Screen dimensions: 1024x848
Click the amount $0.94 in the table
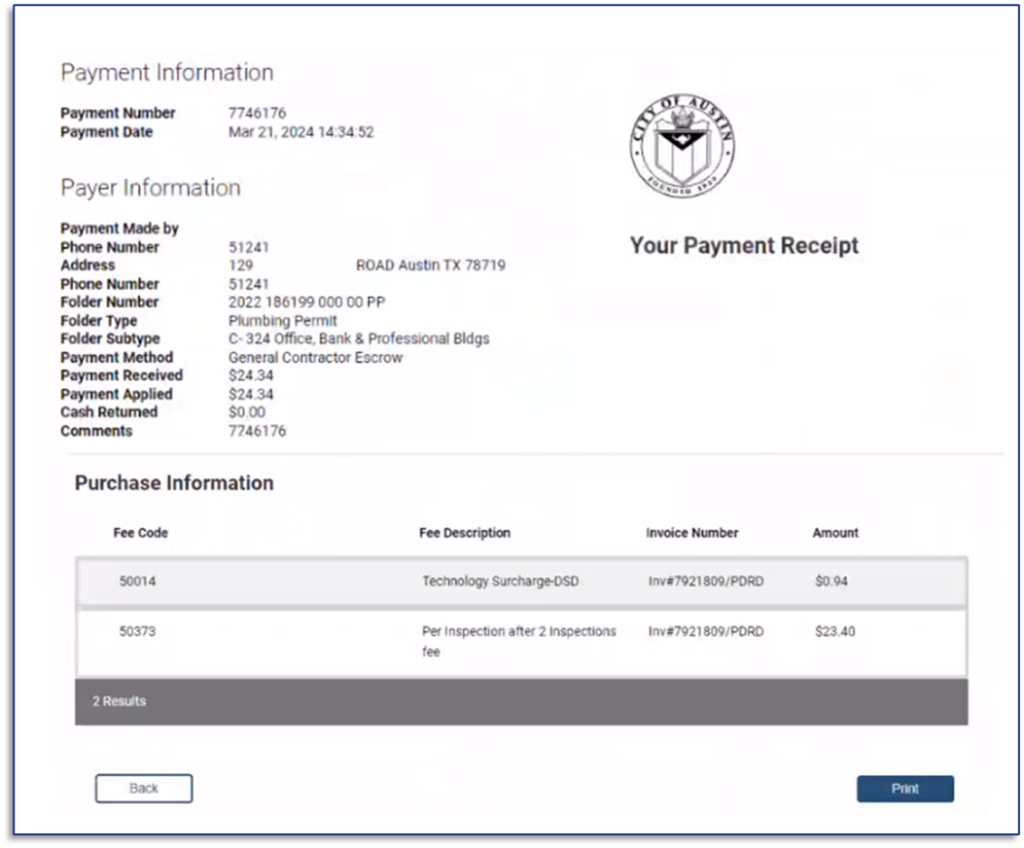click(831, 581)
